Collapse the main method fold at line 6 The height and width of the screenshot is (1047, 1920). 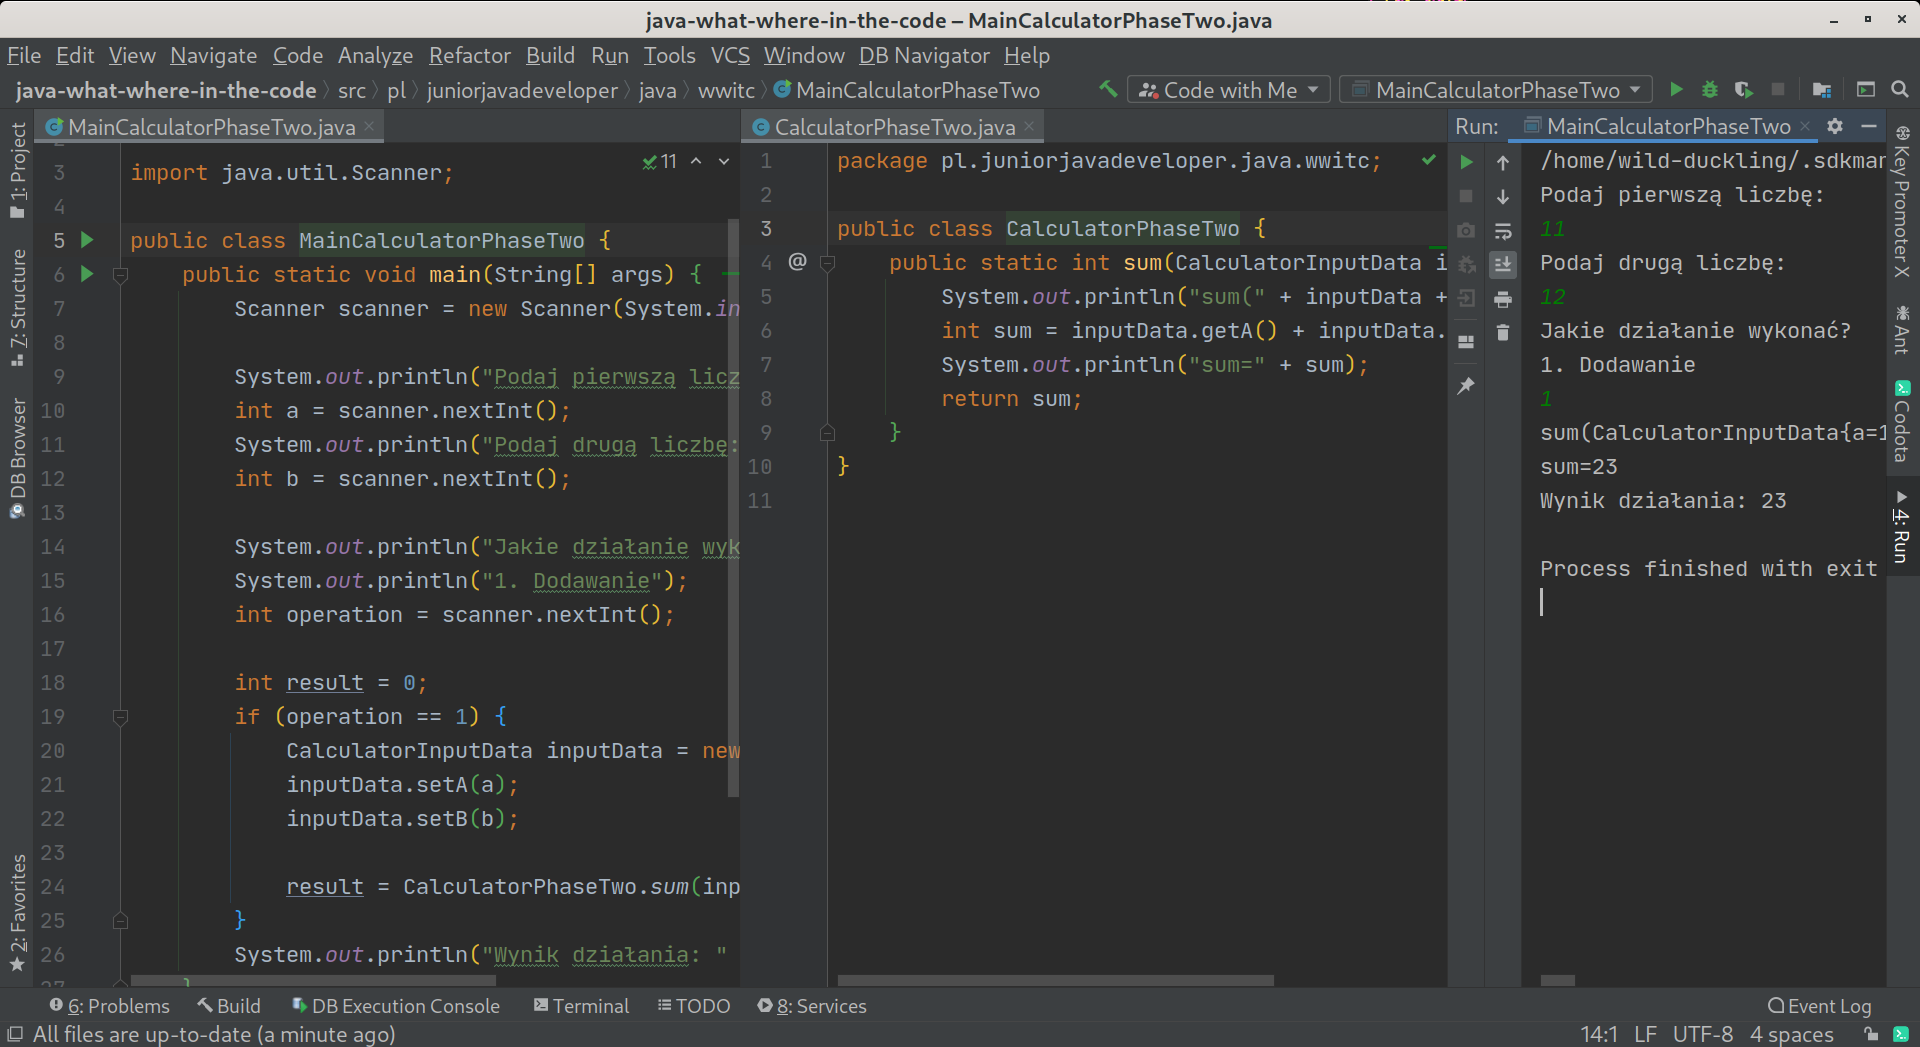click(x=121, y=274)
